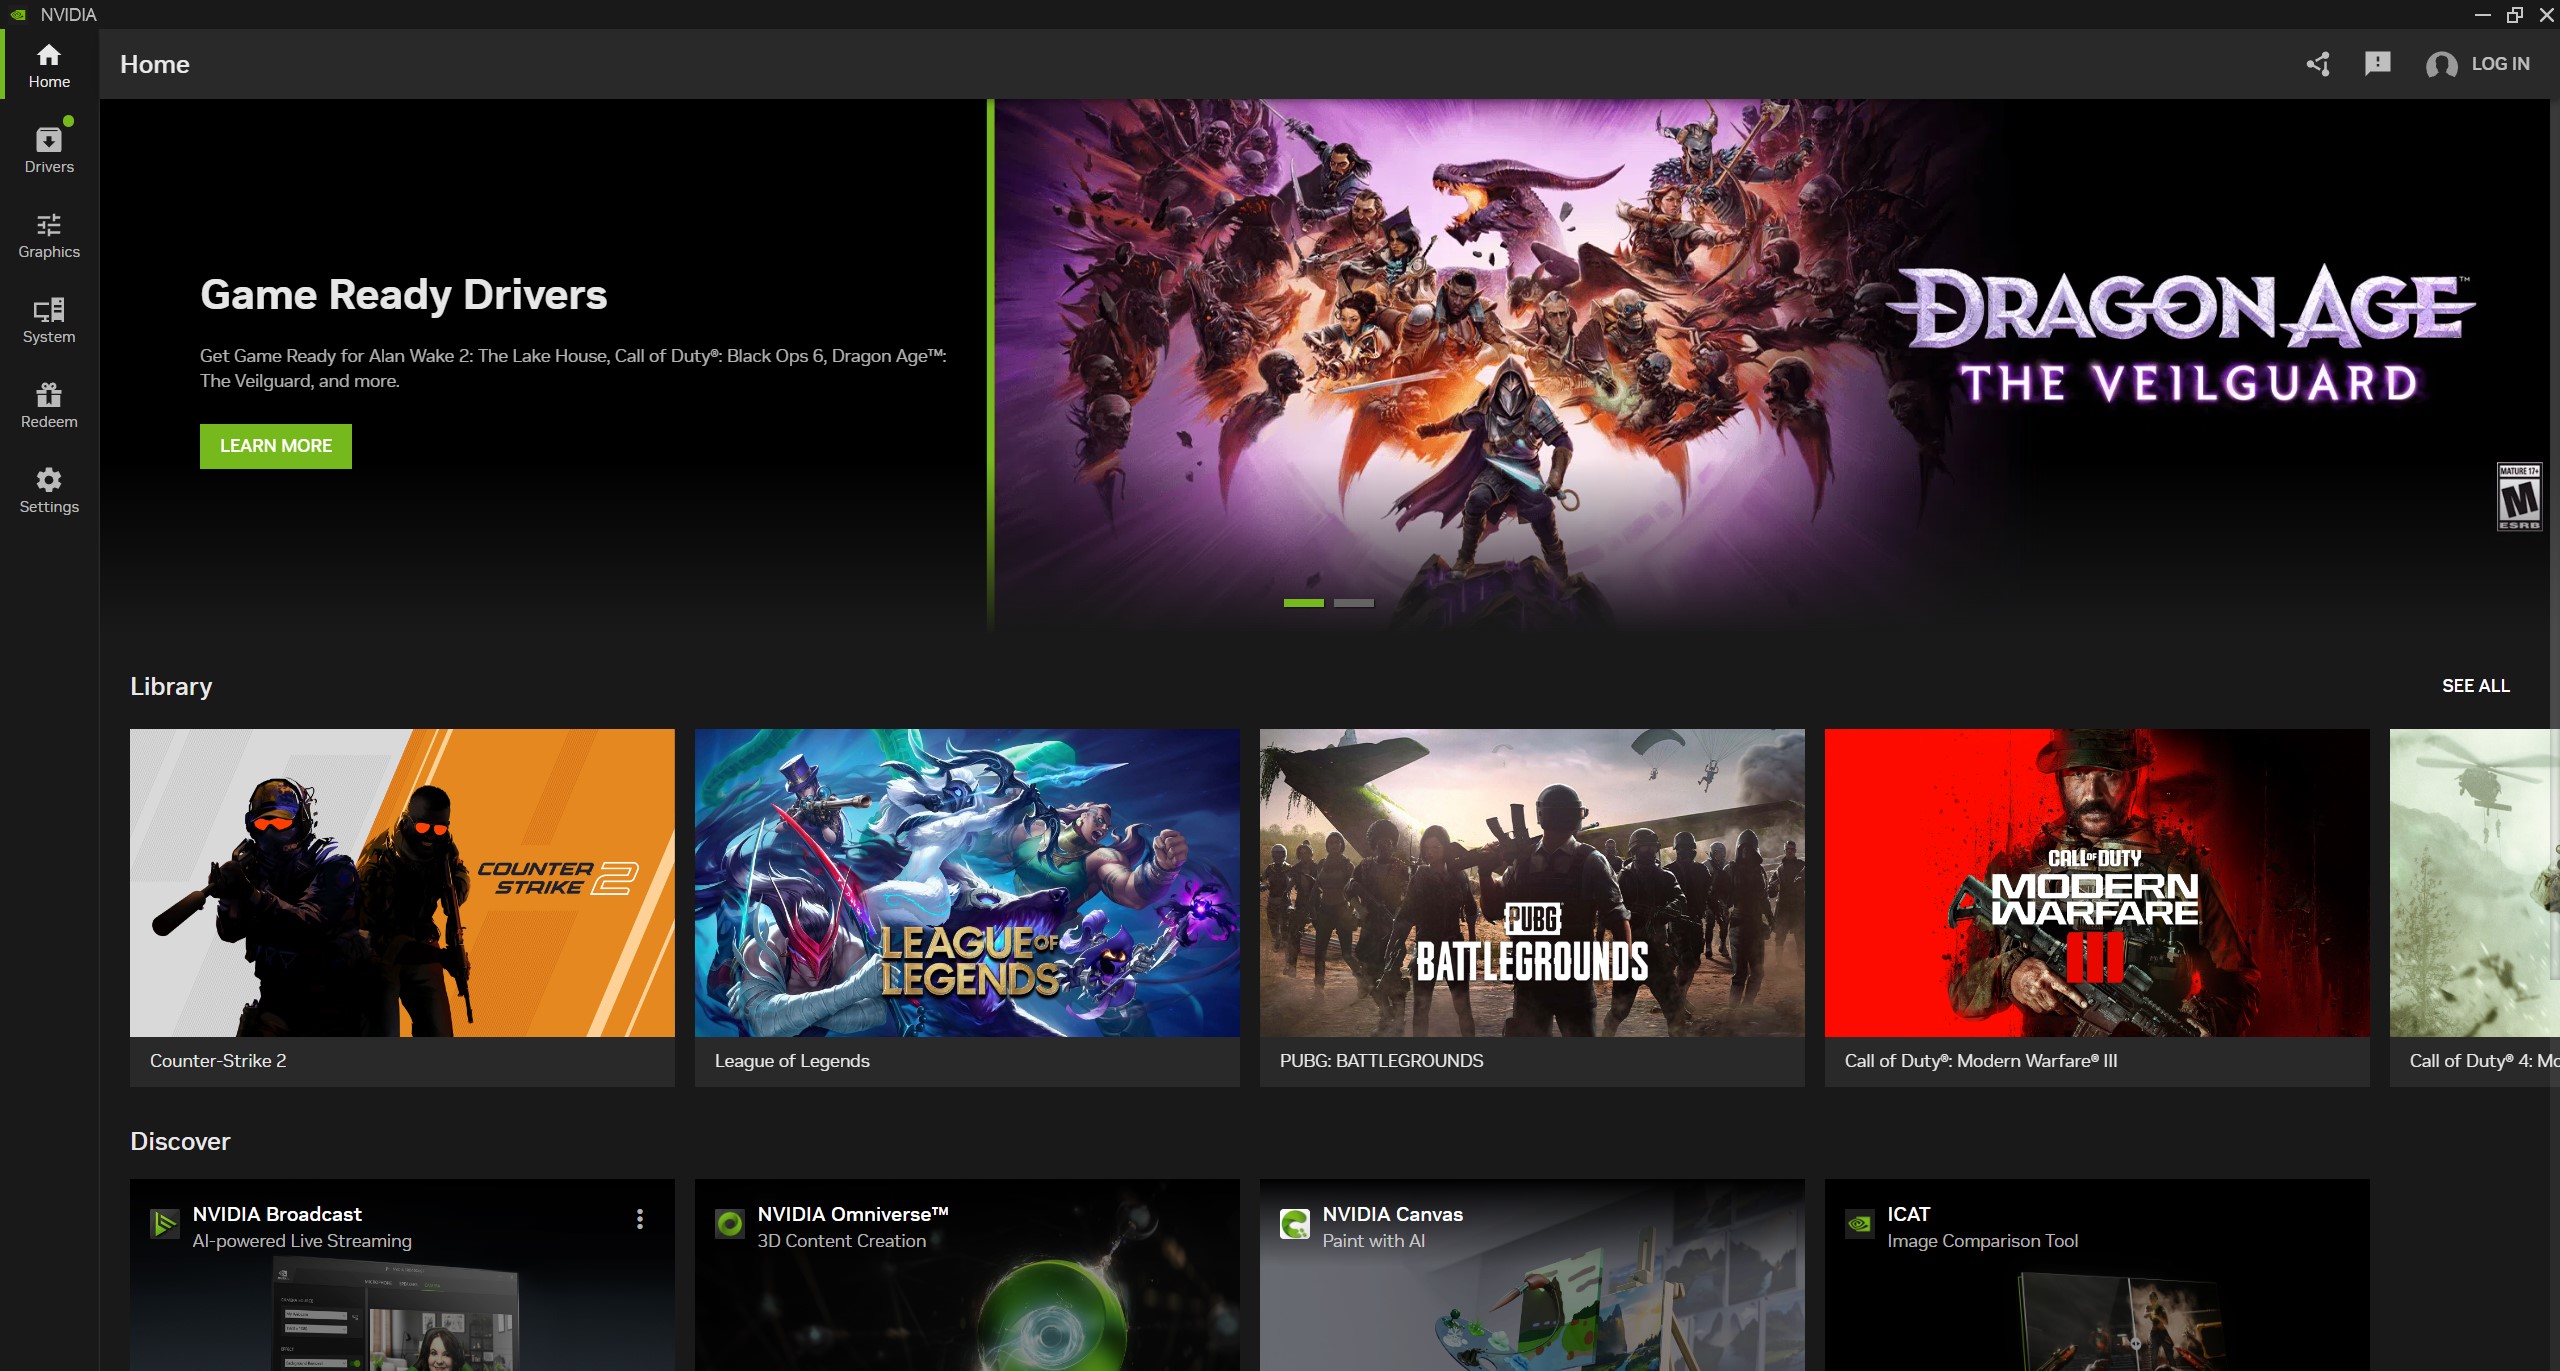Click the user avatar icon

click(x=2441, y=65)
